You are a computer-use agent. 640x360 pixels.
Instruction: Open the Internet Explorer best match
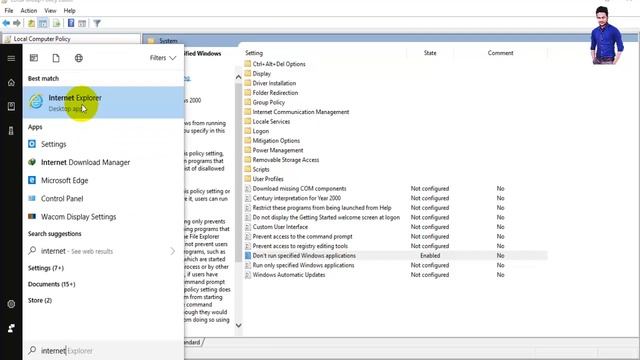[x=104, y=102]
